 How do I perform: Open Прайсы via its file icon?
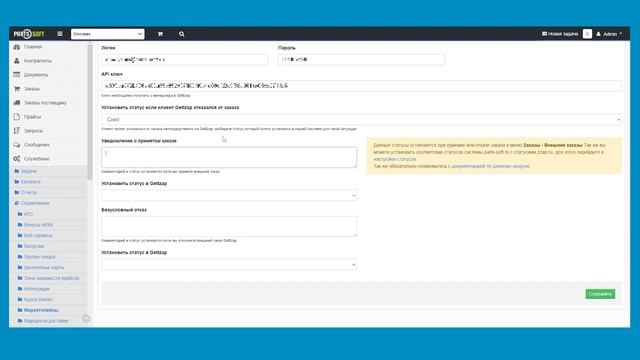point(17,117)
